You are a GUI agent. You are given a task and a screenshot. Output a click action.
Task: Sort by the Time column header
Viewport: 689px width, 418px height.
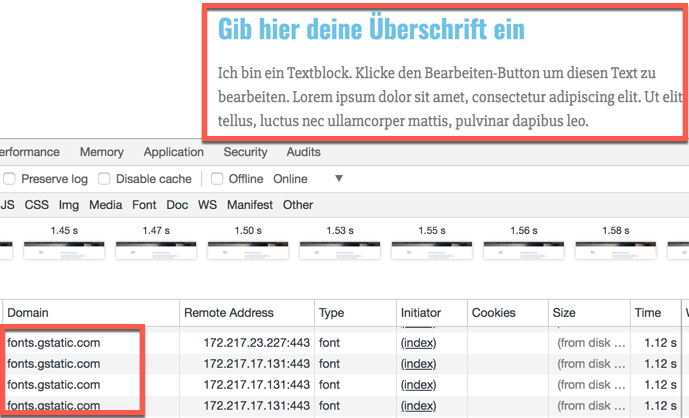click(x=656, y=313)
